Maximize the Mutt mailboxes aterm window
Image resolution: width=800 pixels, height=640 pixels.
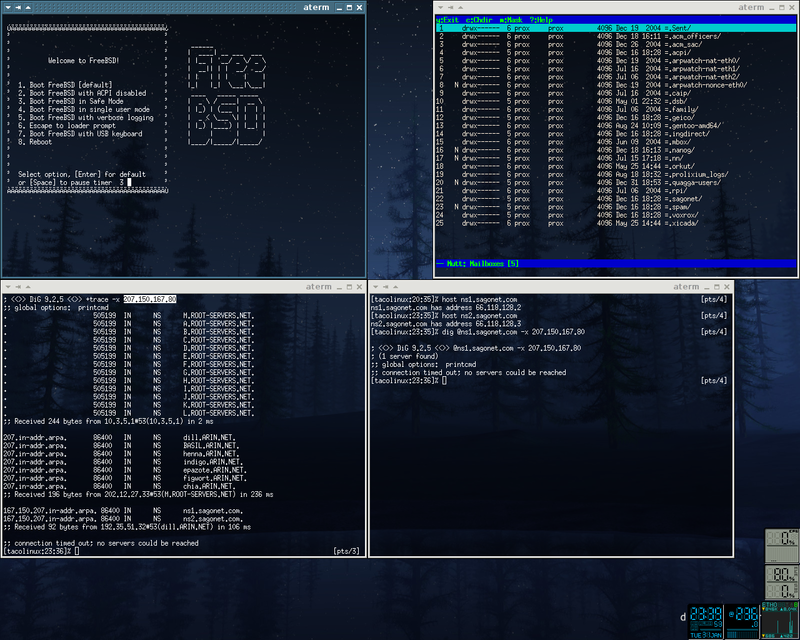[x=782, y=8]
